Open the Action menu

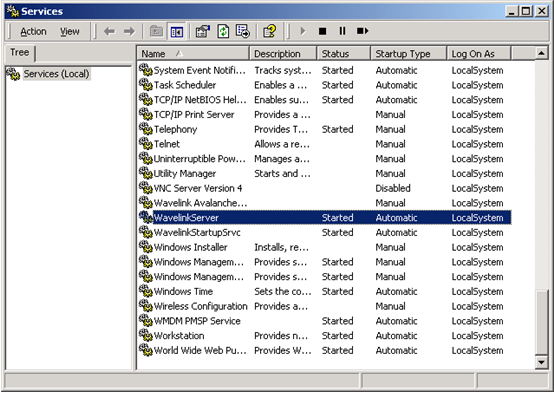click(x=33, y=32)
